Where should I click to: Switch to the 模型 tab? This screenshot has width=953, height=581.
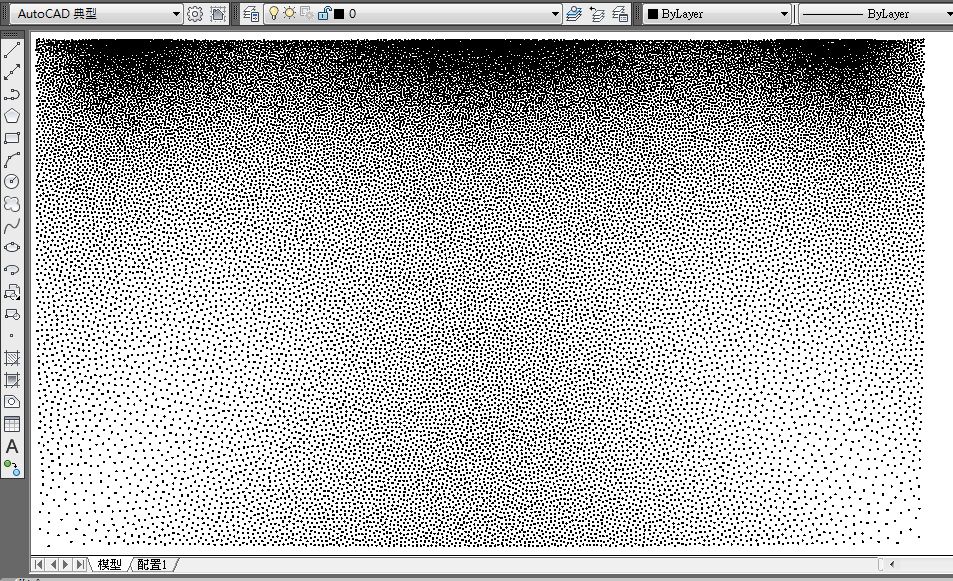pos(109,565)
